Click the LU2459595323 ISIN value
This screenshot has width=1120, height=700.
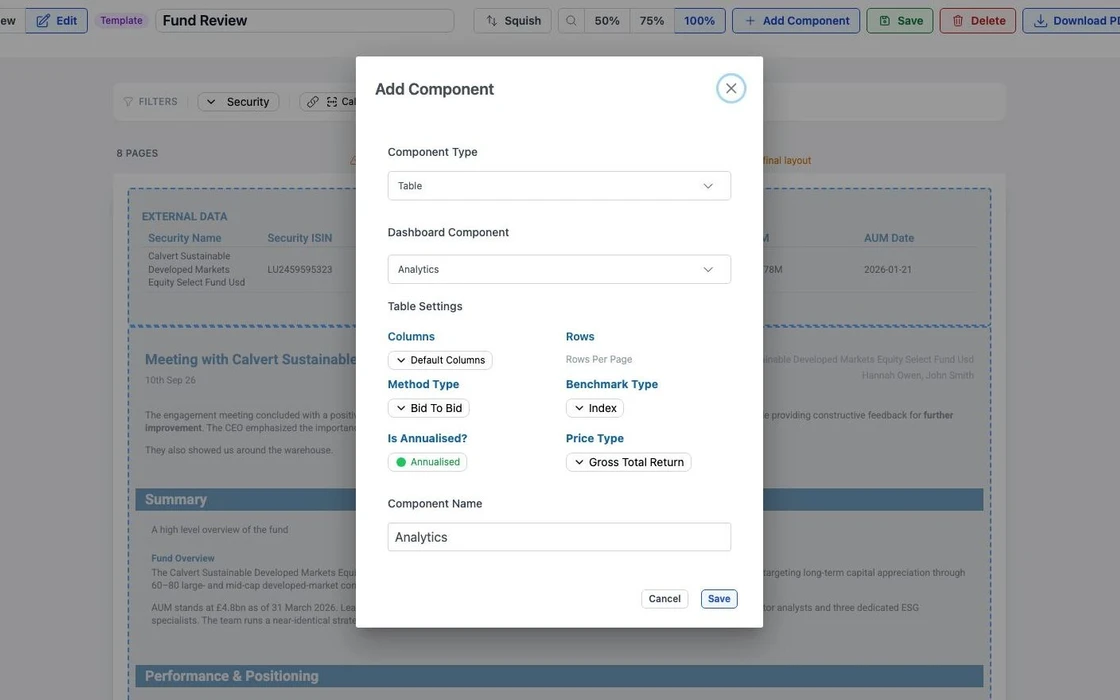point(299,269)
